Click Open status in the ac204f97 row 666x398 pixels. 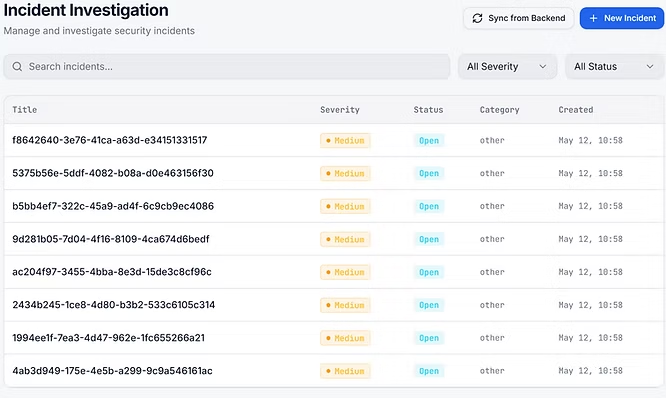[429, 272]
